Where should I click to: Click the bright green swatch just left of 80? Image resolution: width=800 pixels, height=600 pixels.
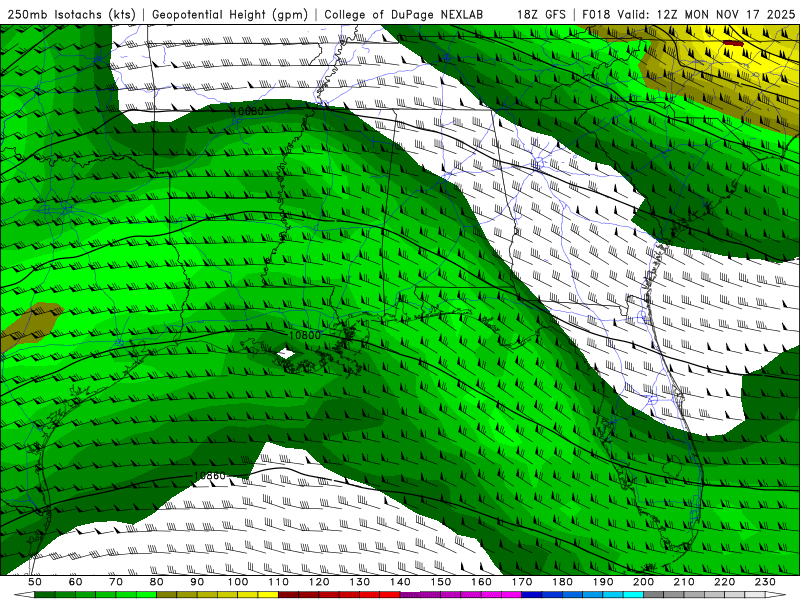[x=146, y=595]
